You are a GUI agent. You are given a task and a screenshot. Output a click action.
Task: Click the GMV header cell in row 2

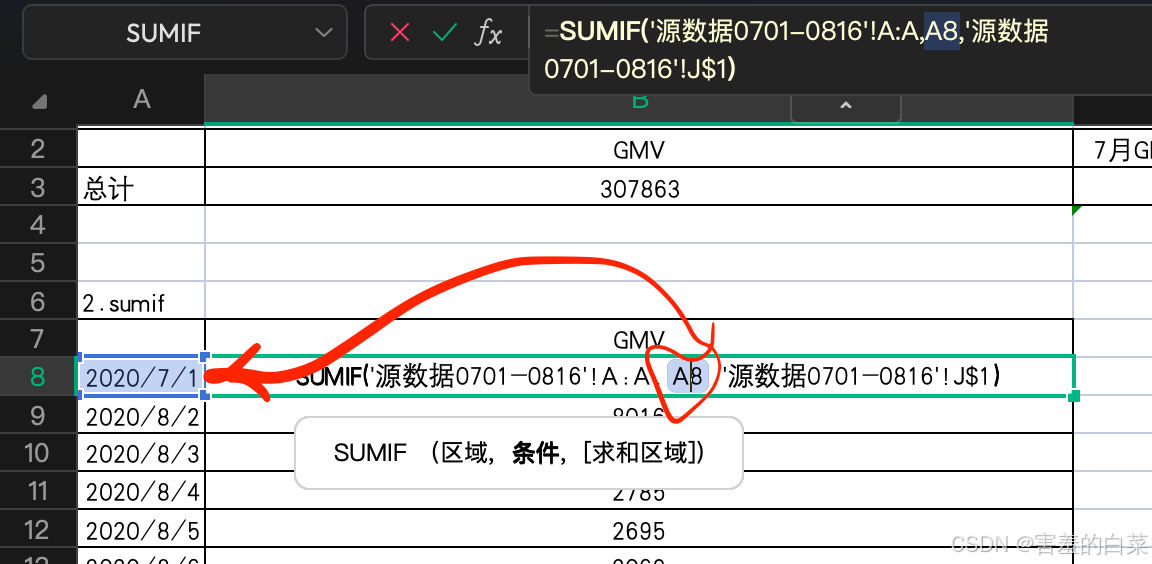(x=639, y=150)
